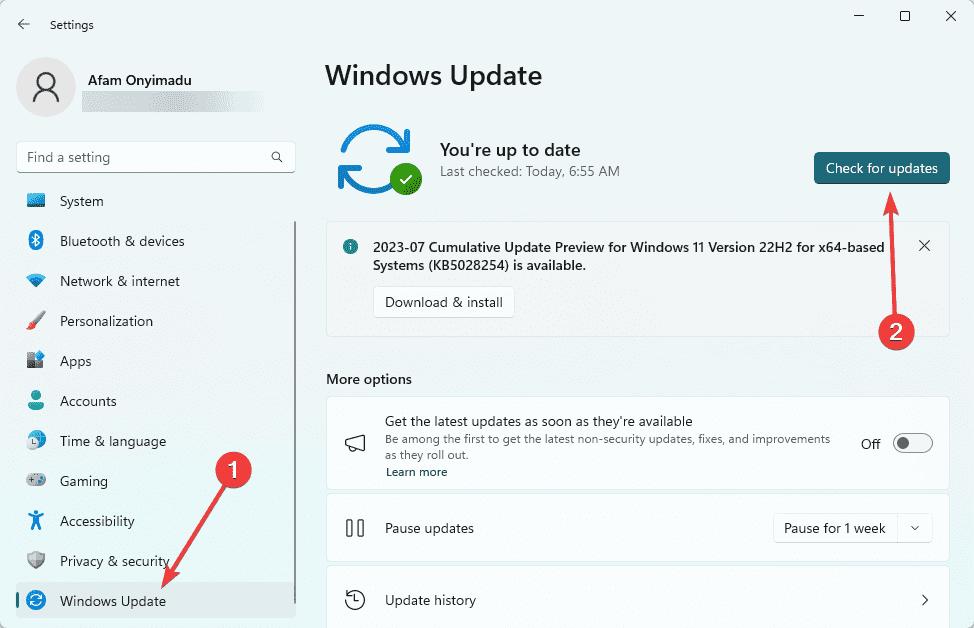Click the Afam Onyimadu account name
This screenshot has width=974, height=628.
pos(140,80)
